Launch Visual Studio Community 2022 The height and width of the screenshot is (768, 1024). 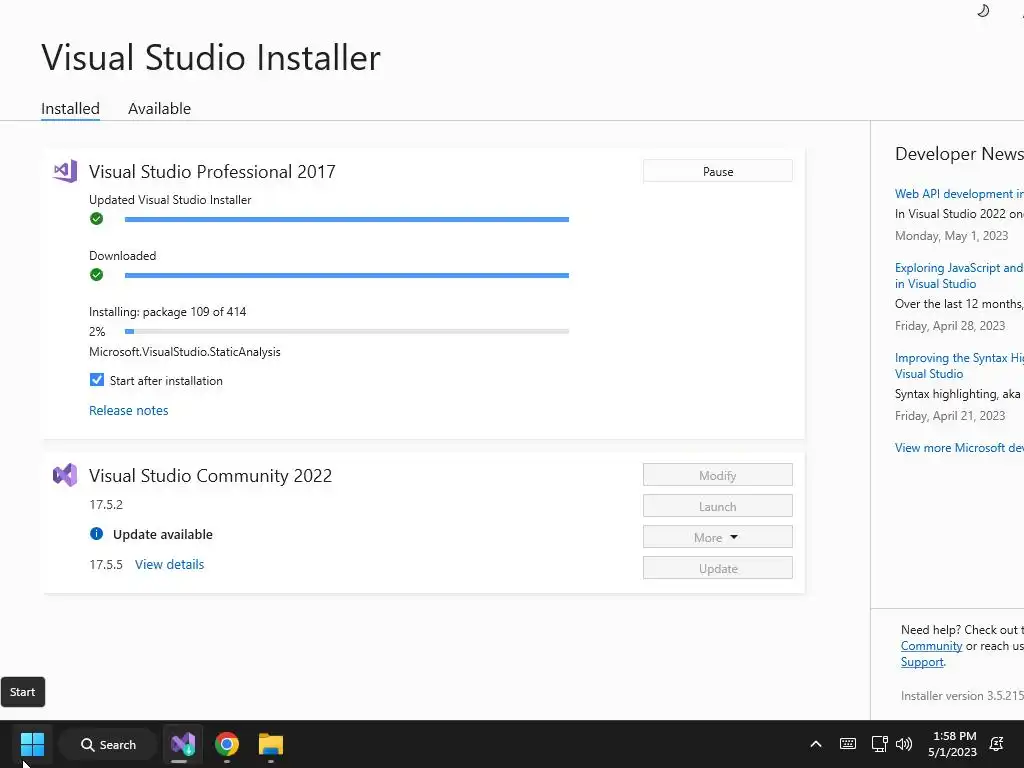[x=718, y=506]
